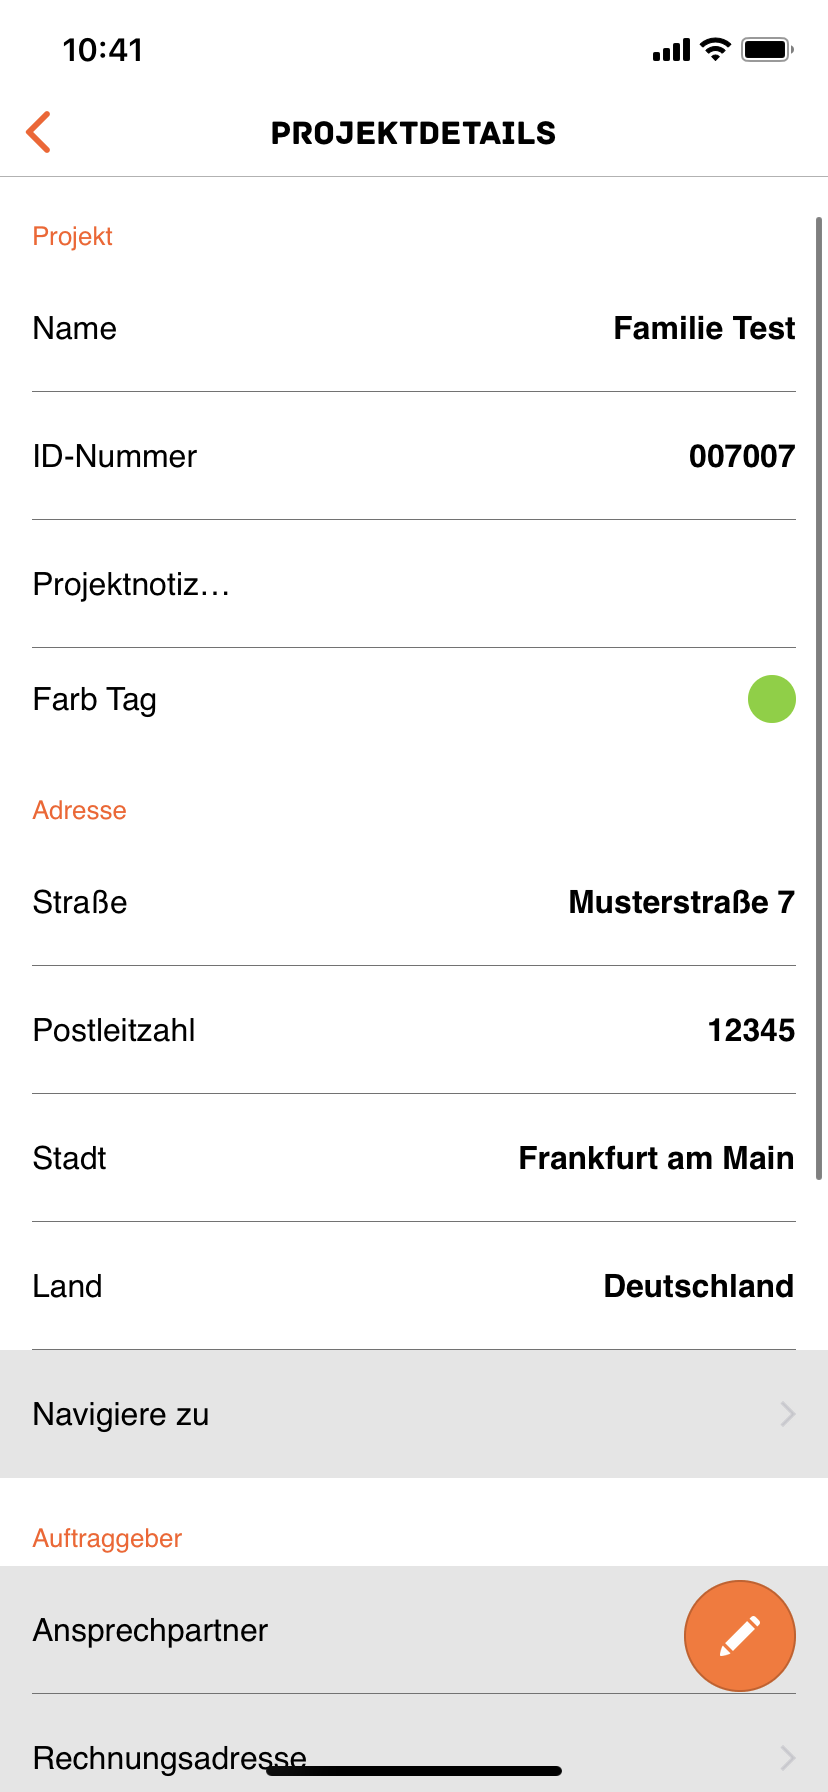Tap the Frankfurt am Main city value

click(x=657, y=1158)
